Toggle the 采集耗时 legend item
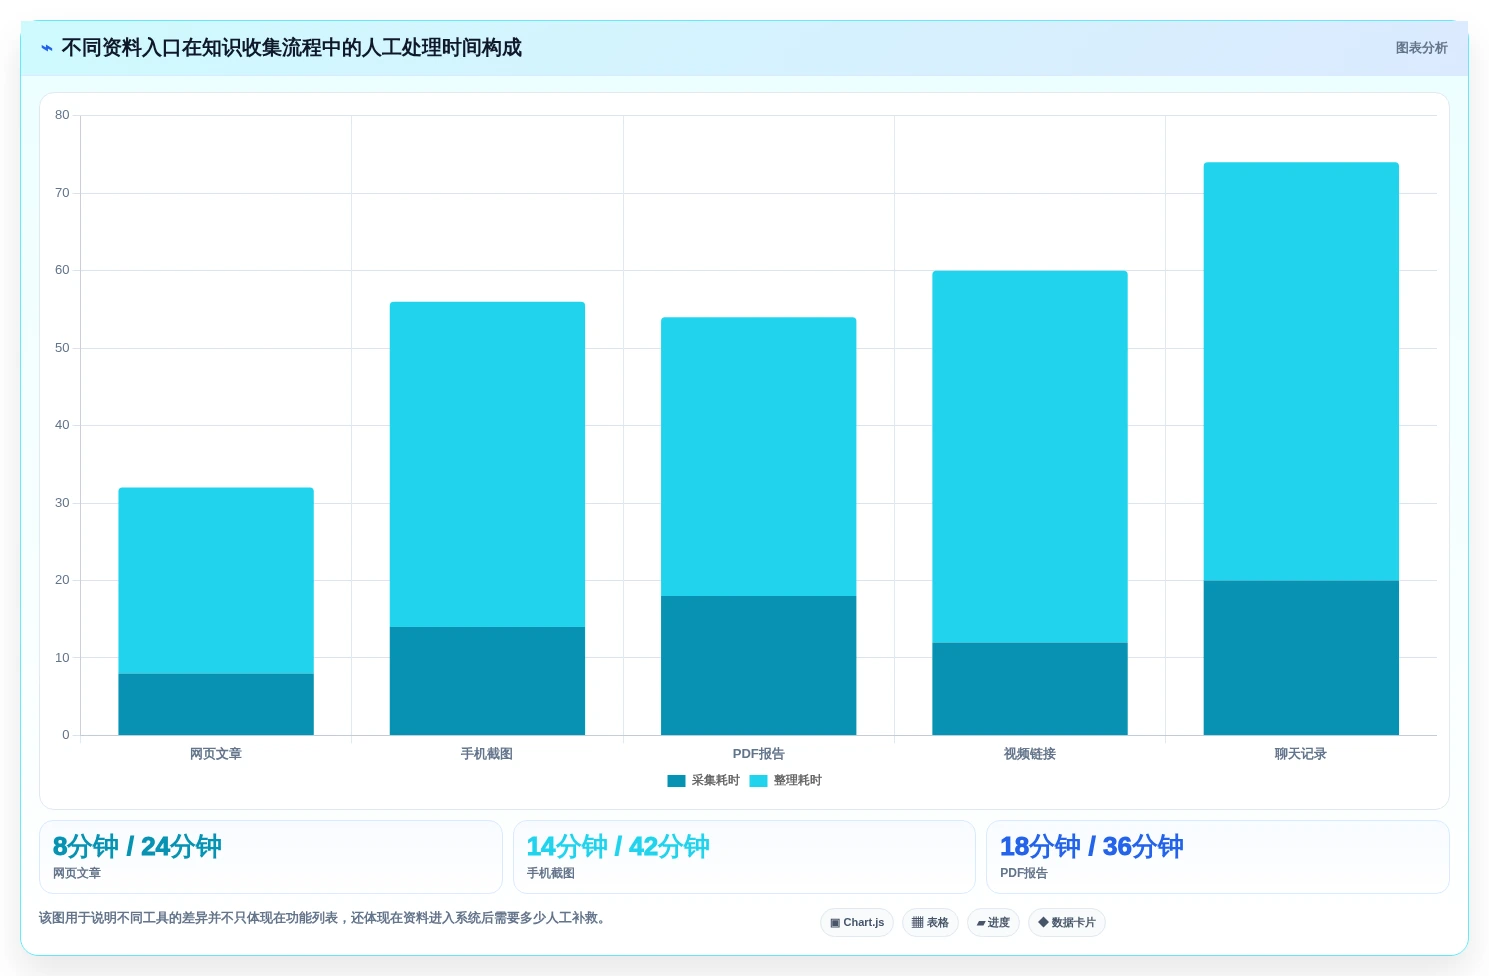The image size is (1489, 976). click(x=703, y=781)
